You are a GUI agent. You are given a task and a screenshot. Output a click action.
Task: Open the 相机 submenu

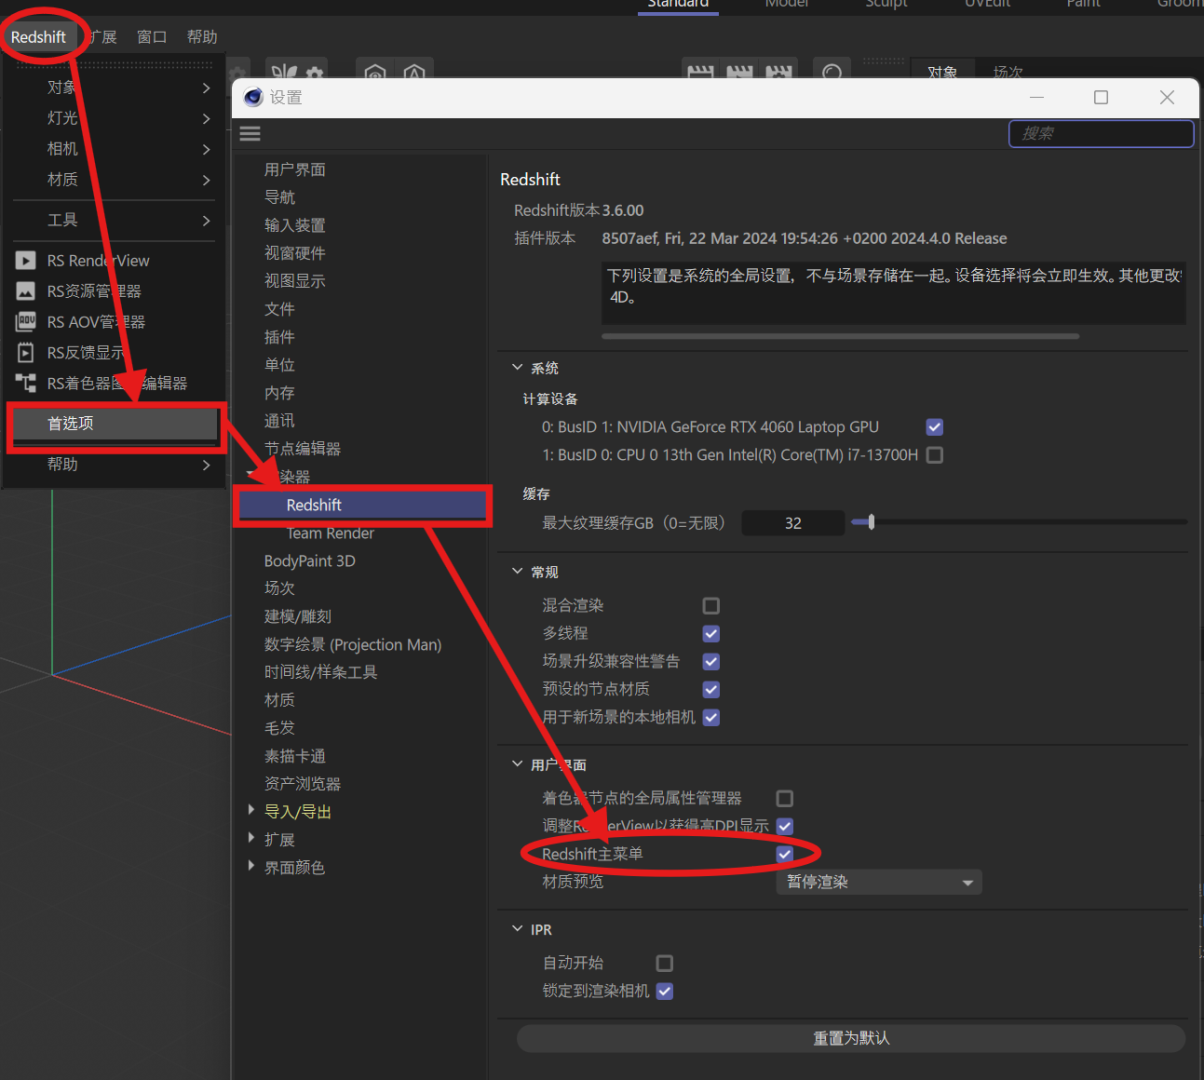pyautogui.click(x=114, y=149)
